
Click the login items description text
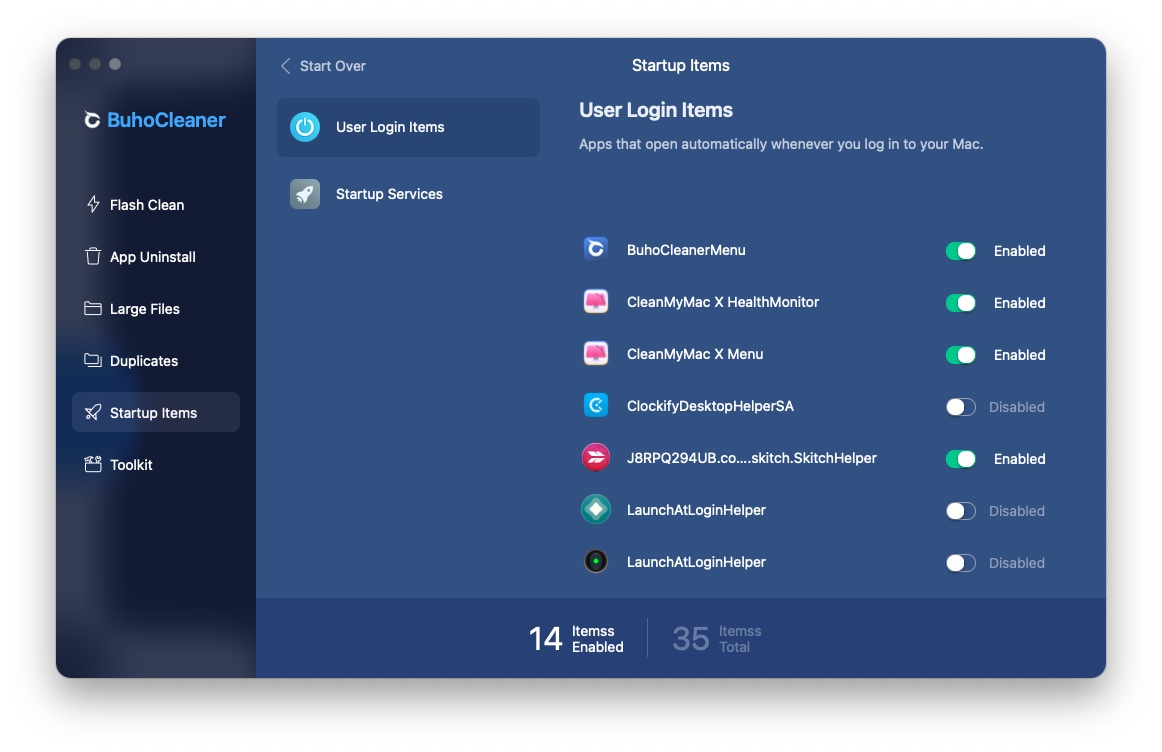(781, 144)
